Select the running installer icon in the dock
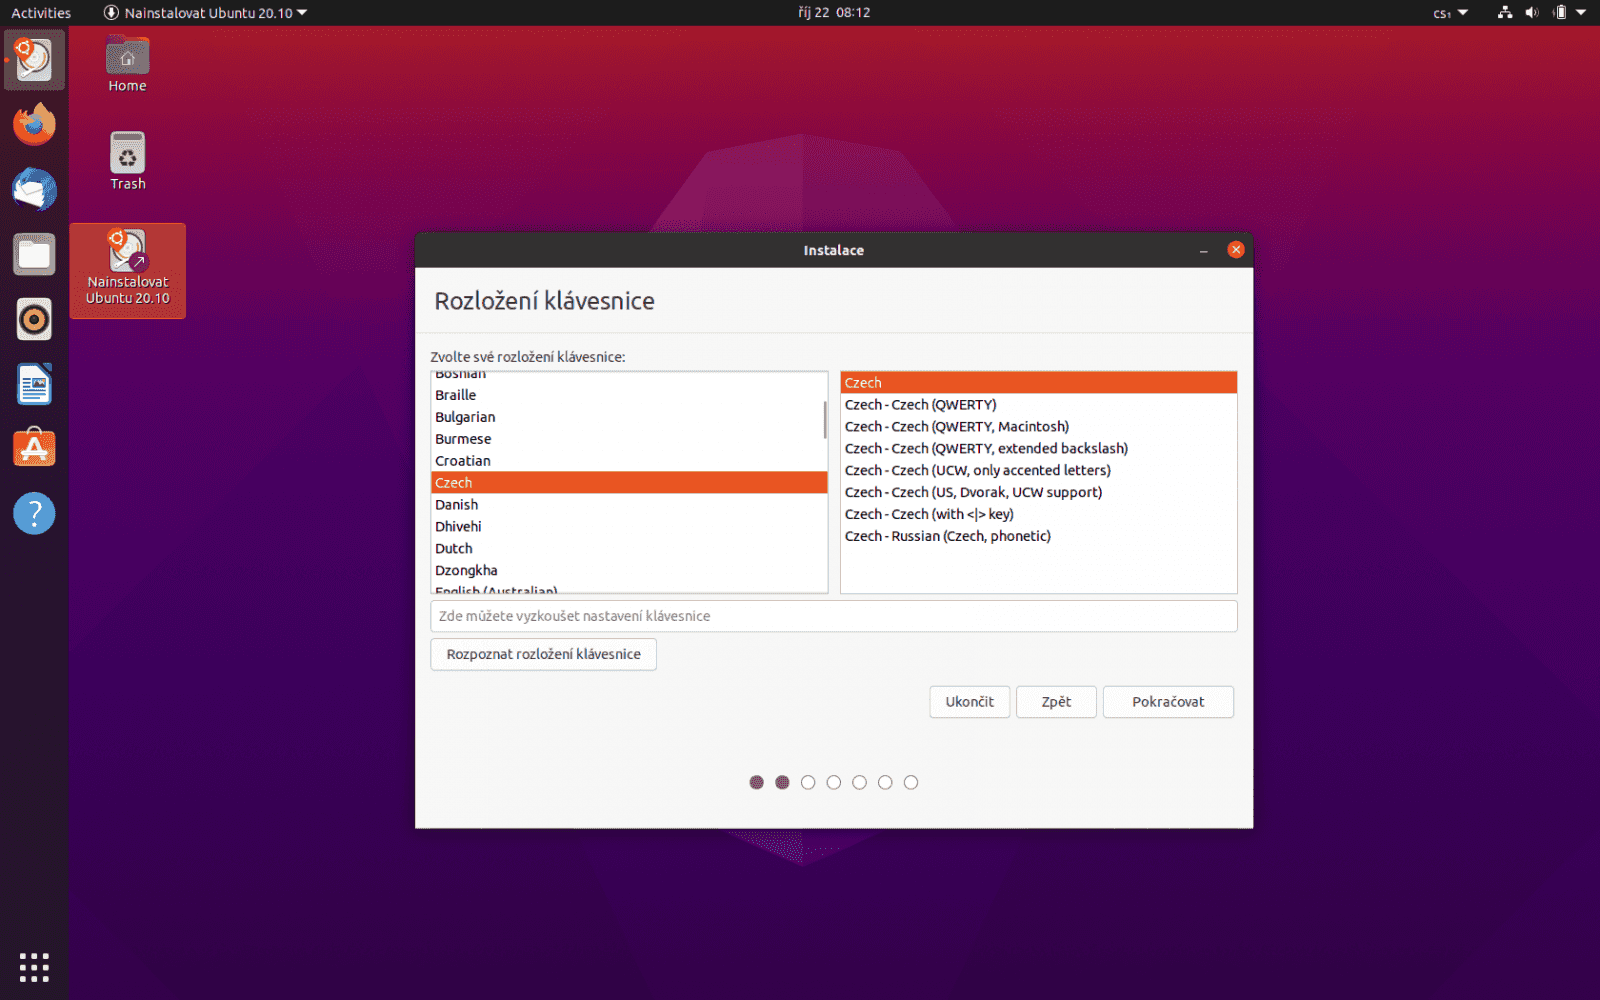1600x1000 pixels. point(33,59)
